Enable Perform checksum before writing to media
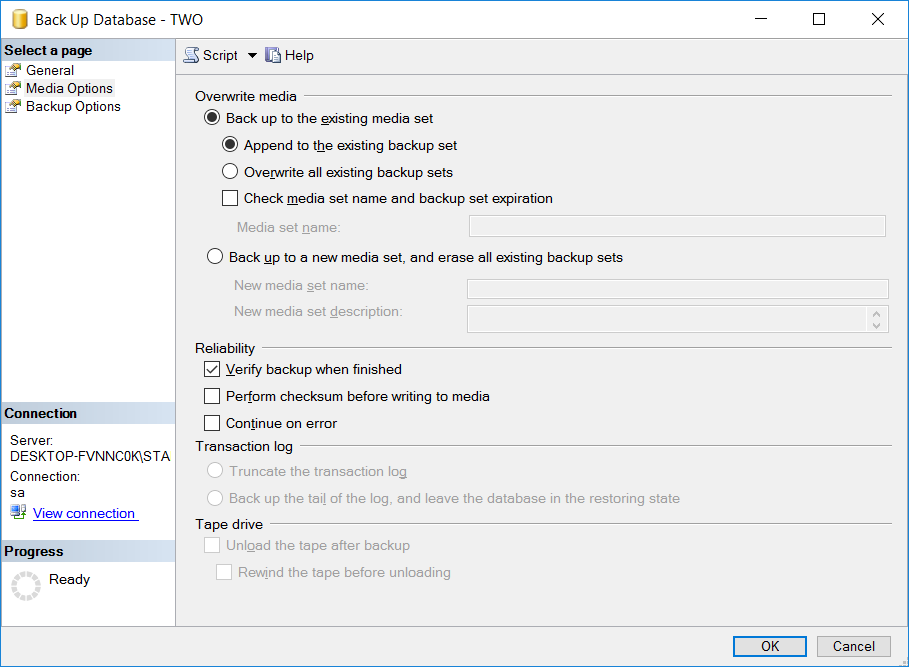Image resolution: width=909 pixels, height=667 pixels. (212, 396)
